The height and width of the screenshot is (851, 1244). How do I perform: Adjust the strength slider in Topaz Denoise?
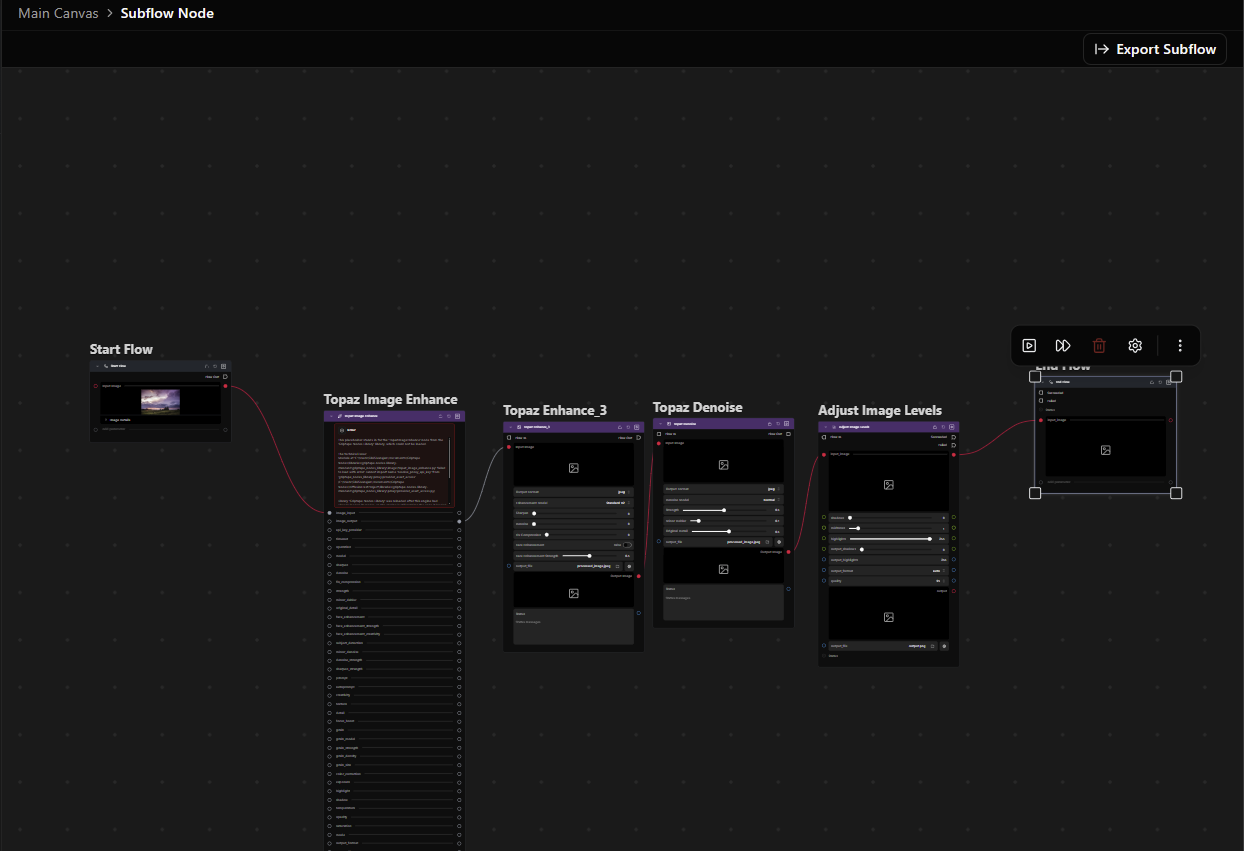tap(724, 510)
